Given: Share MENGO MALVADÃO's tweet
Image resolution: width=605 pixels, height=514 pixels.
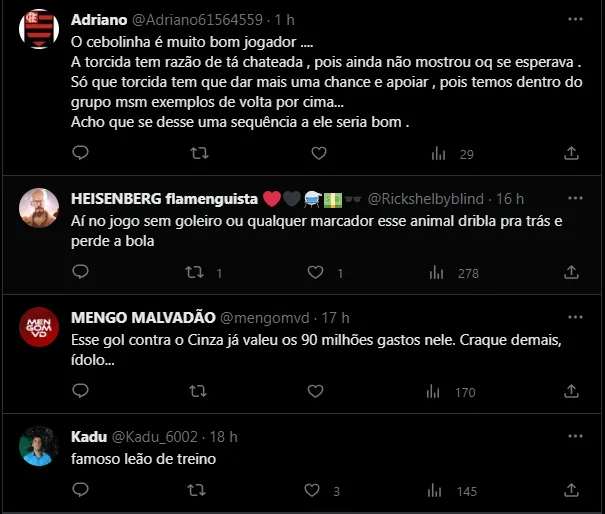Looking at the screenshot, I should click(571, 392).
